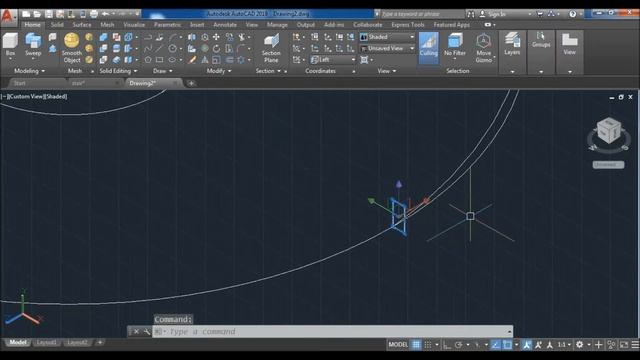Click the Plot printer icon

(x=94, y=14)
